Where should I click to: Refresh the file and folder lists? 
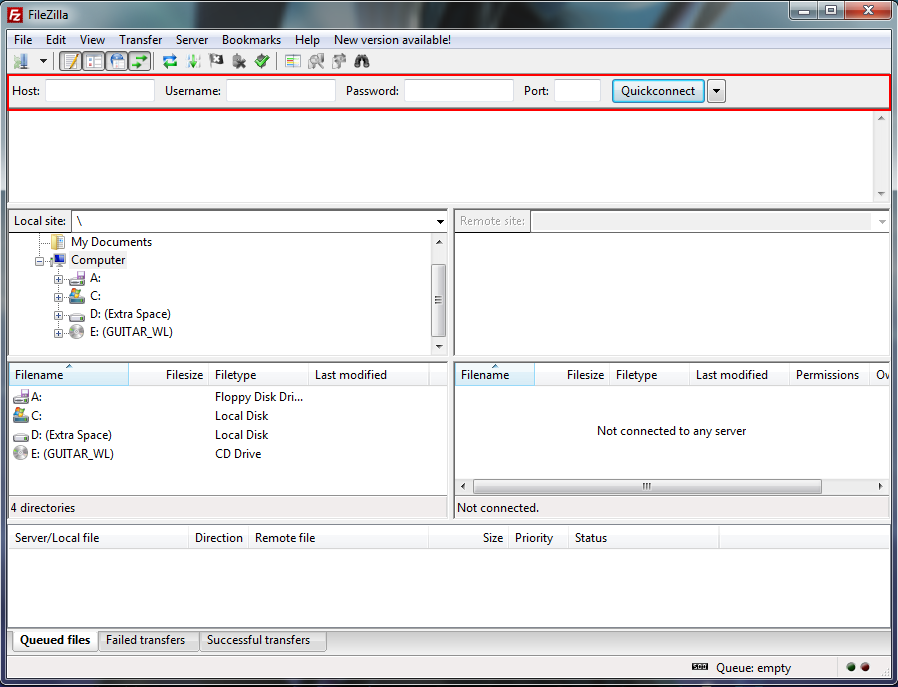(x=170, y=61)
